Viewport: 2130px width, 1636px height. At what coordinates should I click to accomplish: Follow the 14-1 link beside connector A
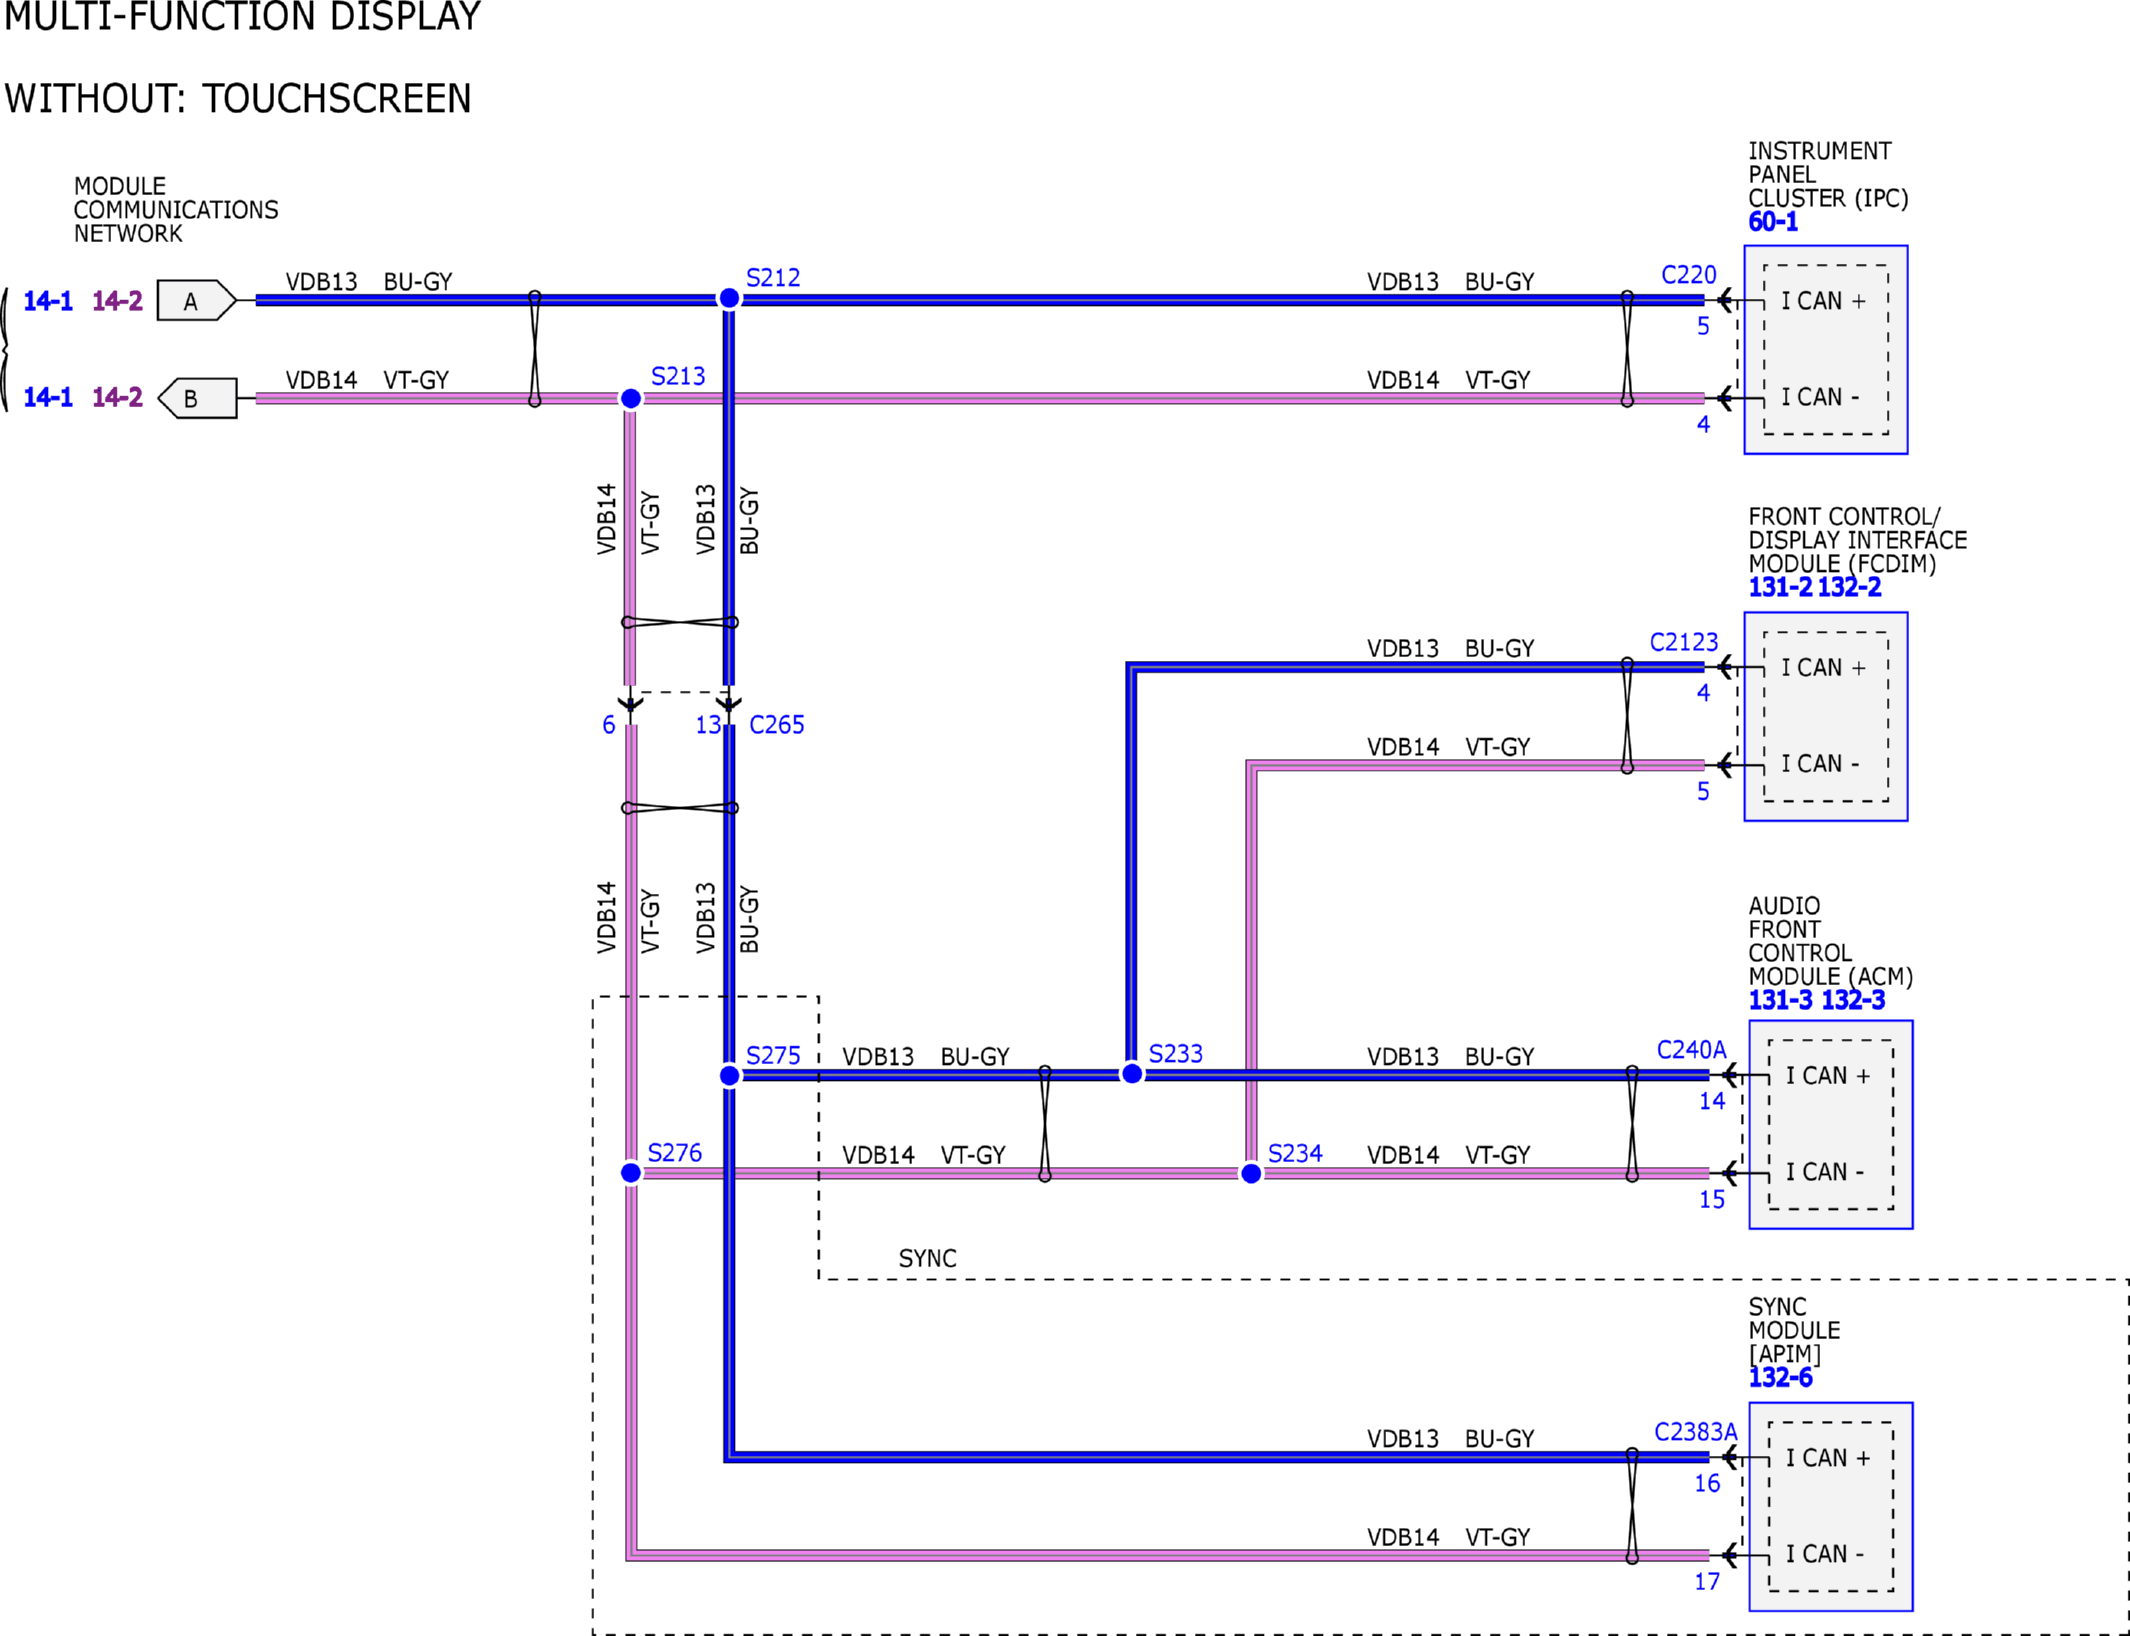pos(48,301)
